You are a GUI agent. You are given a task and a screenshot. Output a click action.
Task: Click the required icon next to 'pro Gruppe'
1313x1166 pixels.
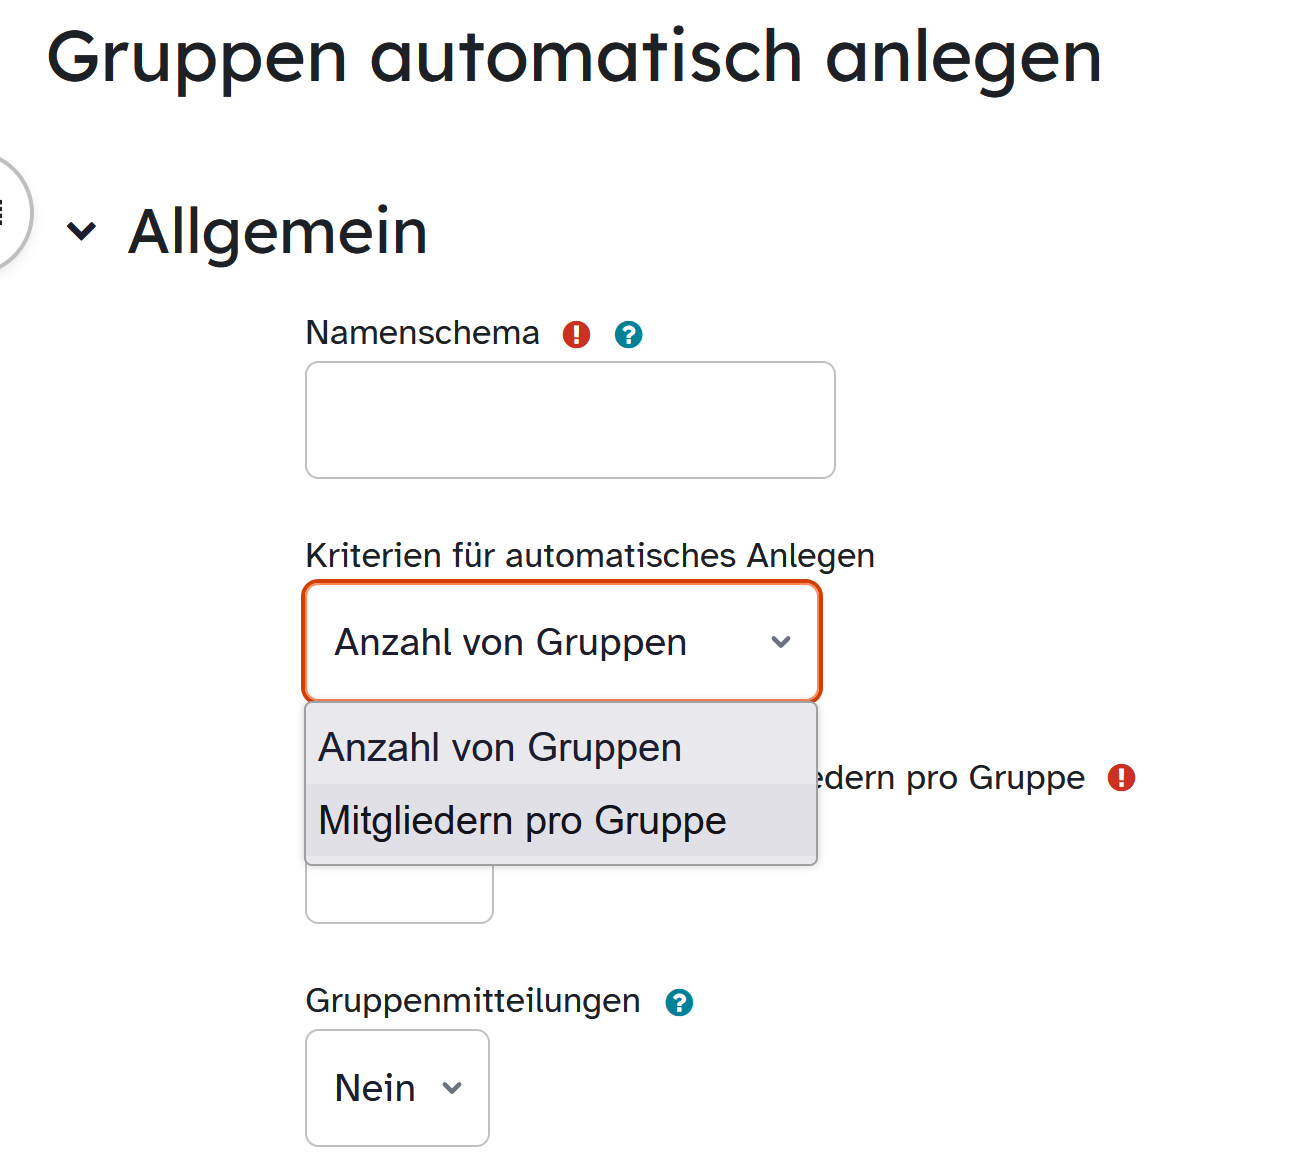pyautogui.click(x=1121, y=778)
